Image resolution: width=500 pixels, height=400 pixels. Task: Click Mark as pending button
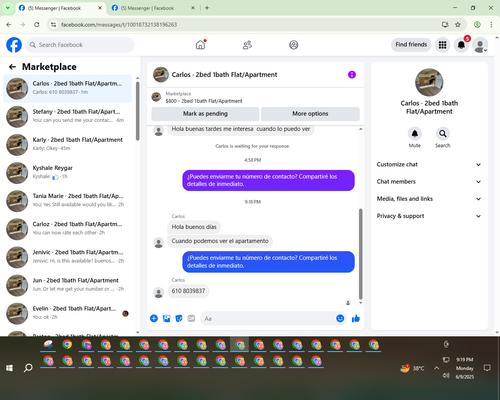pyautogui.click(x=205, y=114)
